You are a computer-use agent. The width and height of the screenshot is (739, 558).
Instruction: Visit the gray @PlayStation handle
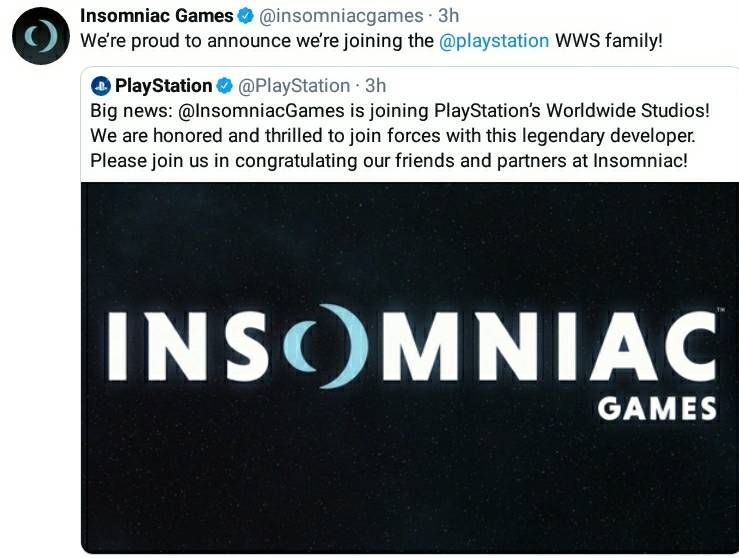294,86
